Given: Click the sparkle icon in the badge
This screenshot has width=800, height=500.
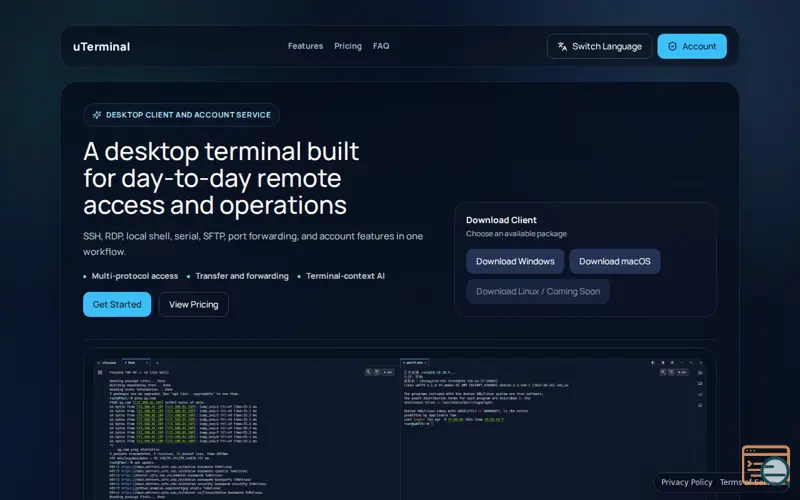Looking at the screenshot, I should (96, 115).
